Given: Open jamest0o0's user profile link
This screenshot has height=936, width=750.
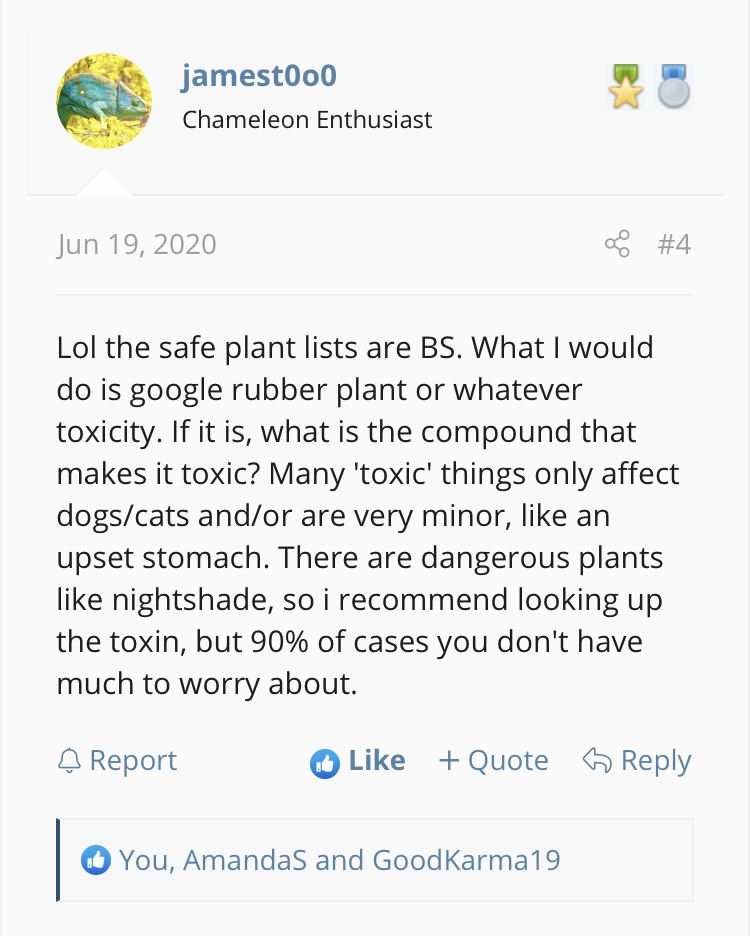Looking at the screenshot, I should (x=259, y=76).
